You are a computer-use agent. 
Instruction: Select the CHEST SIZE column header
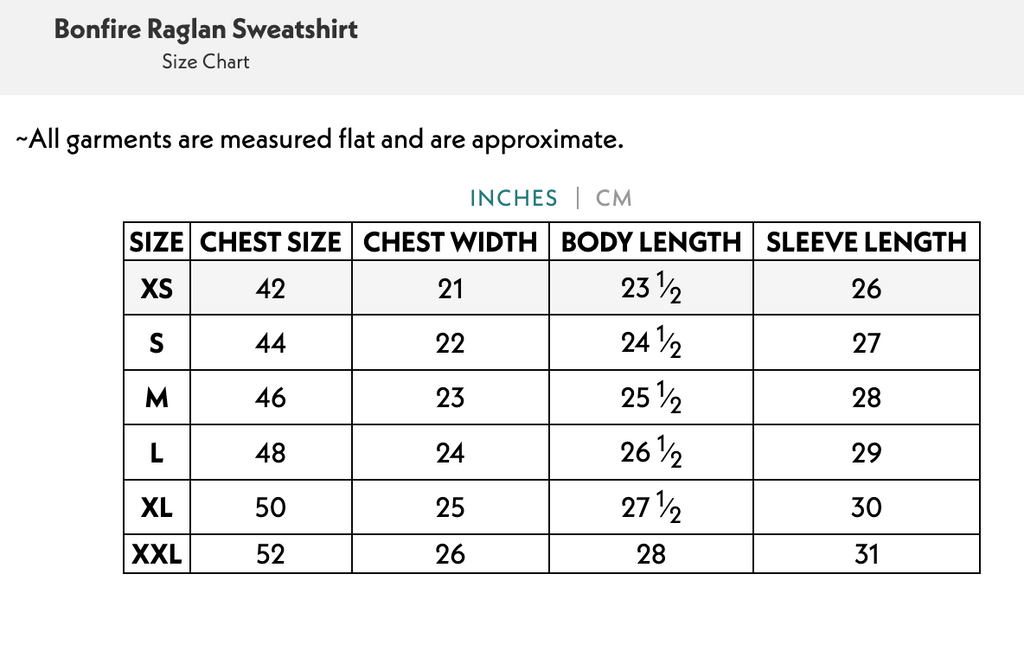(x=270, y=242)
